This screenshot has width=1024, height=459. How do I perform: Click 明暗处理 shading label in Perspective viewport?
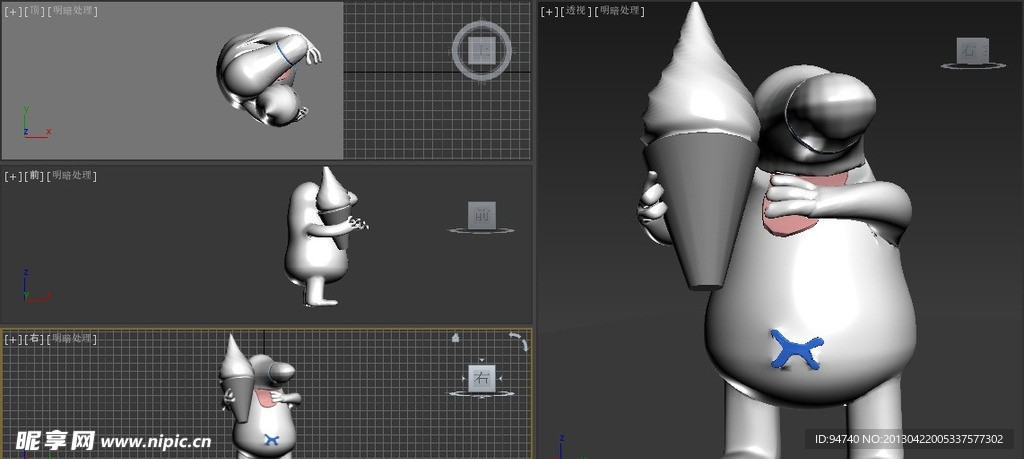click(620, 11)
